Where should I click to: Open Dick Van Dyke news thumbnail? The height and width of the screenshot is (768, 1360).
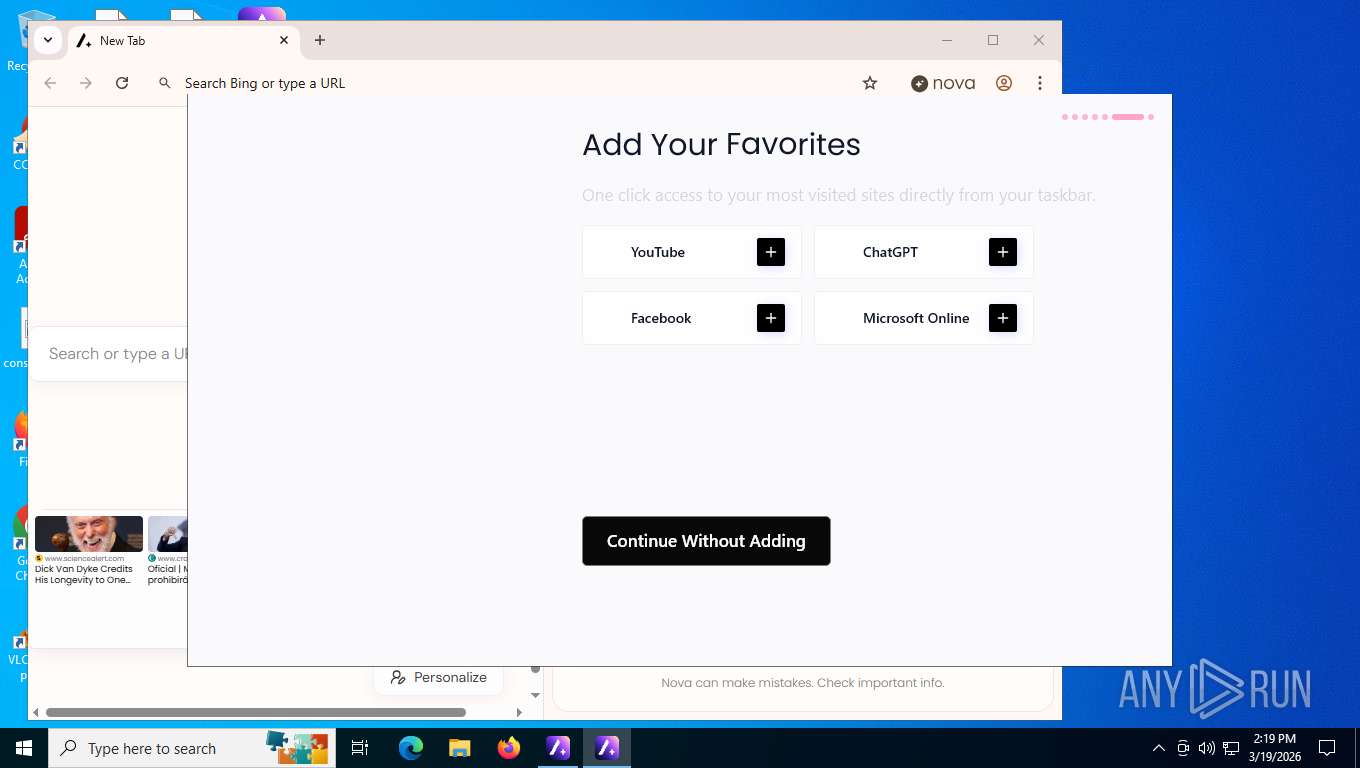89,534
